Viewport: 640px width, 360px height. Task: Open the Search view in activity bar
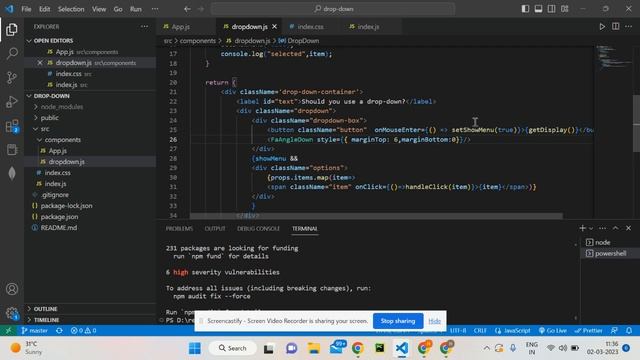[12, 53]
